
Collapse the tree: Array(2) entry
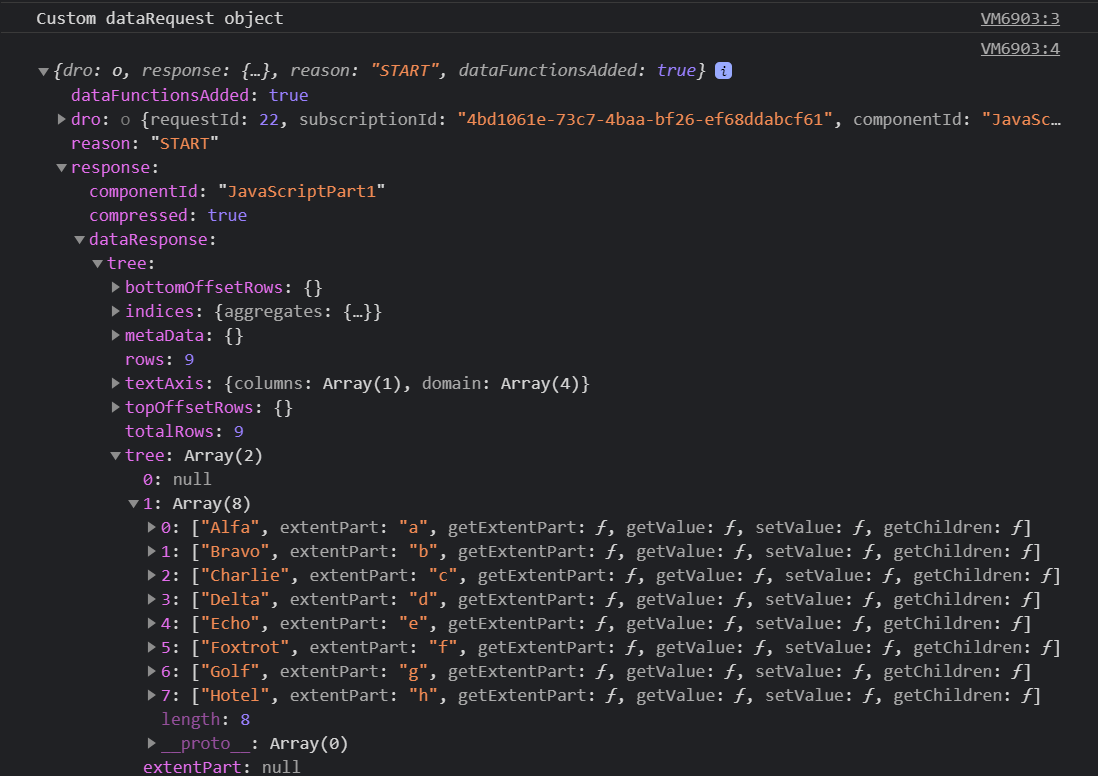pos(116,456)
